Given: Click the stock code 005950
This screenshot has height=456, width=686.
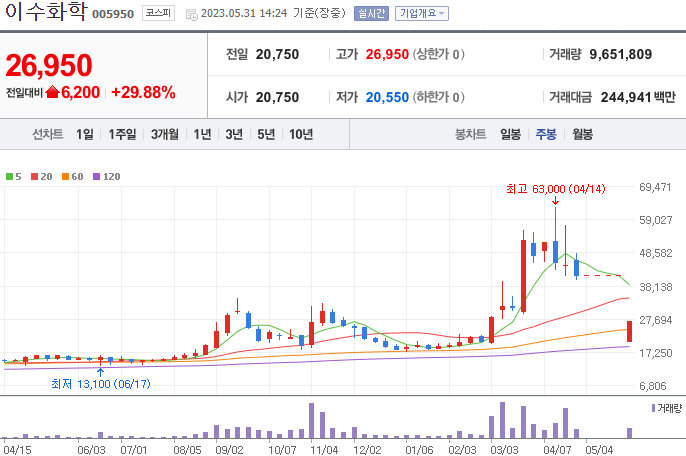Looking at the screenshot, I should click(x=113, y=14).
